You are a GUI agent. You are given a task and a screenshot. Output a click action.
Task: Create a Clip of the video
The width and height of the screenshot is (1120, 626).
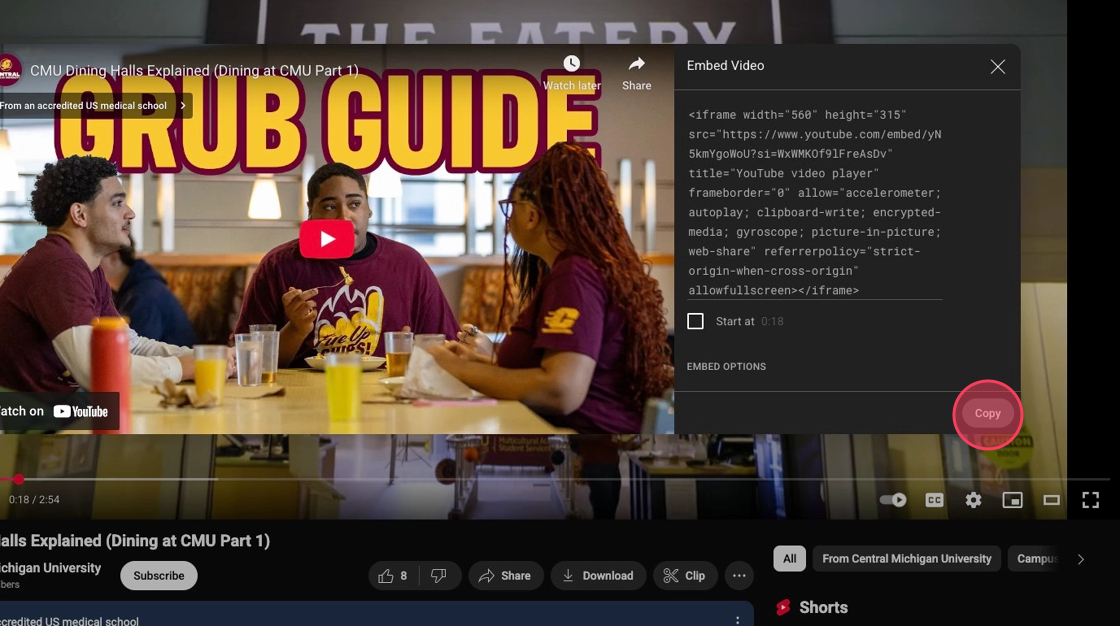685,575
